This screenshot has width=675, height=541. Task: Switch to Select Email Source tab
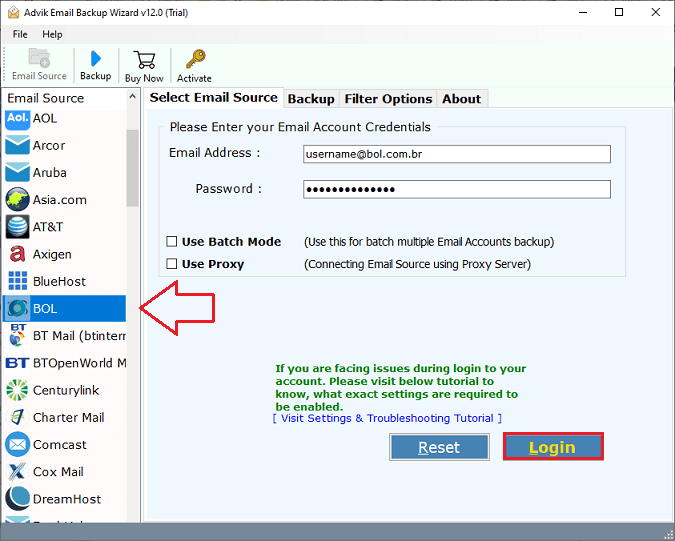[214, 97]
